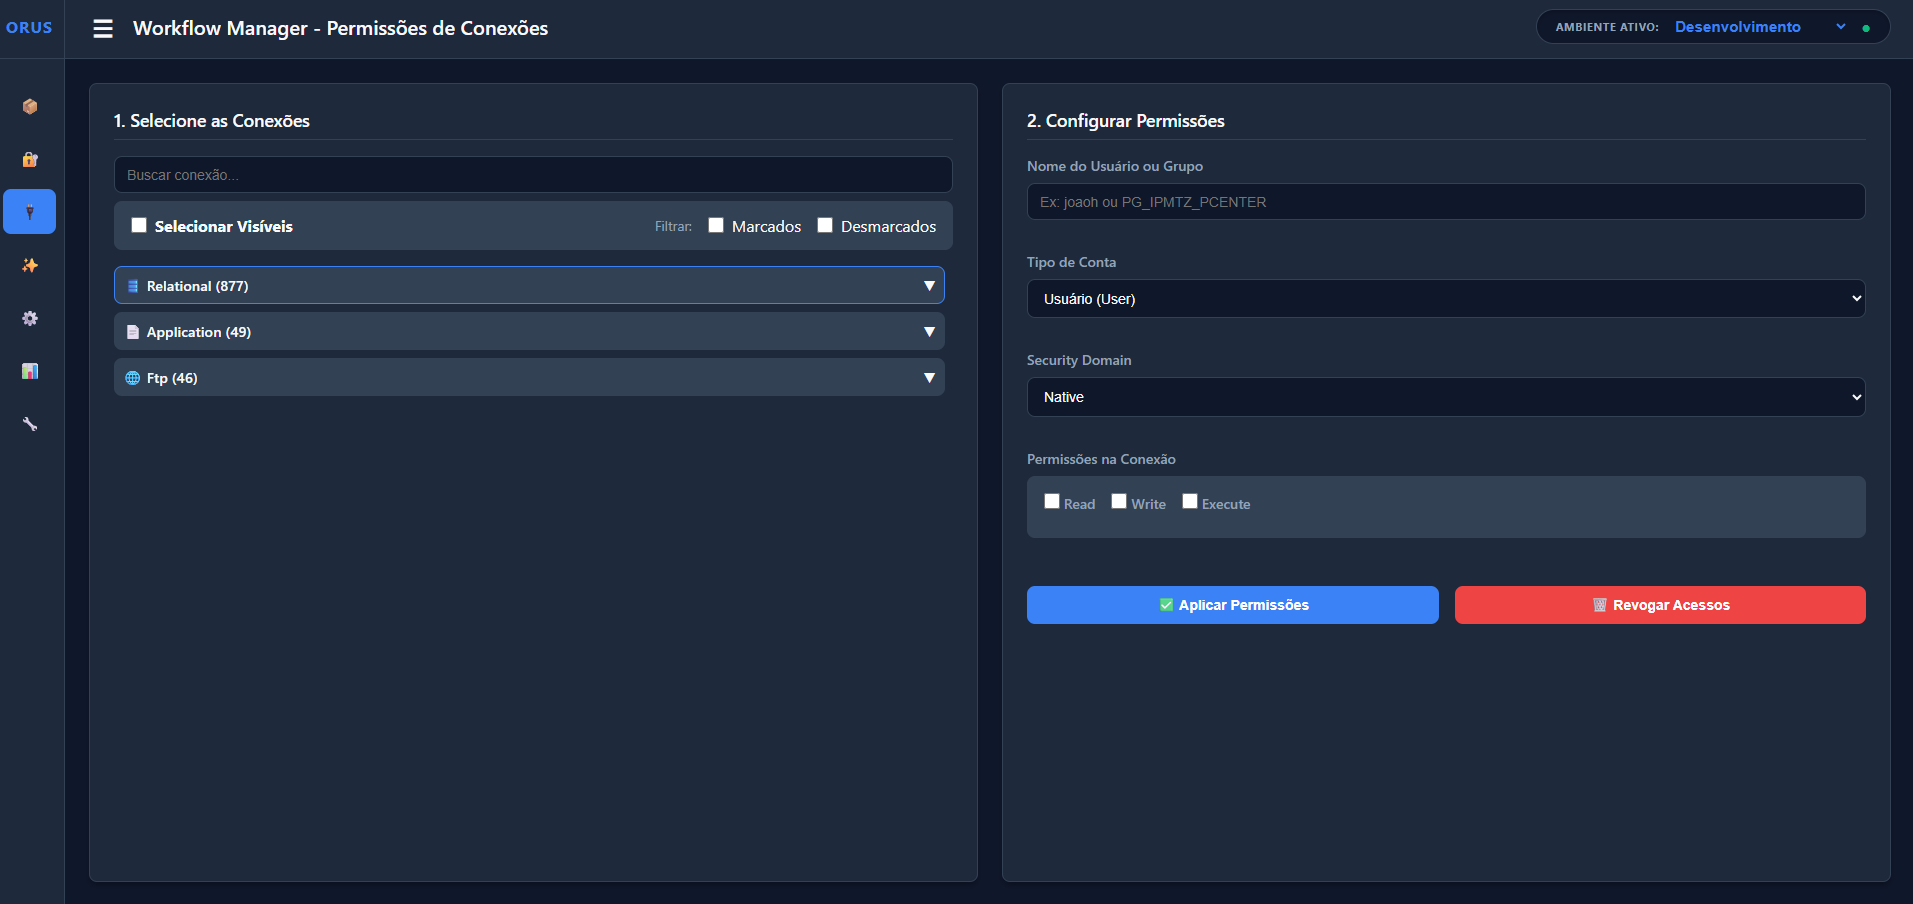Open the sparkles sidebar icon
Viewport: 1913px width, 904px height.
[30, 265]
